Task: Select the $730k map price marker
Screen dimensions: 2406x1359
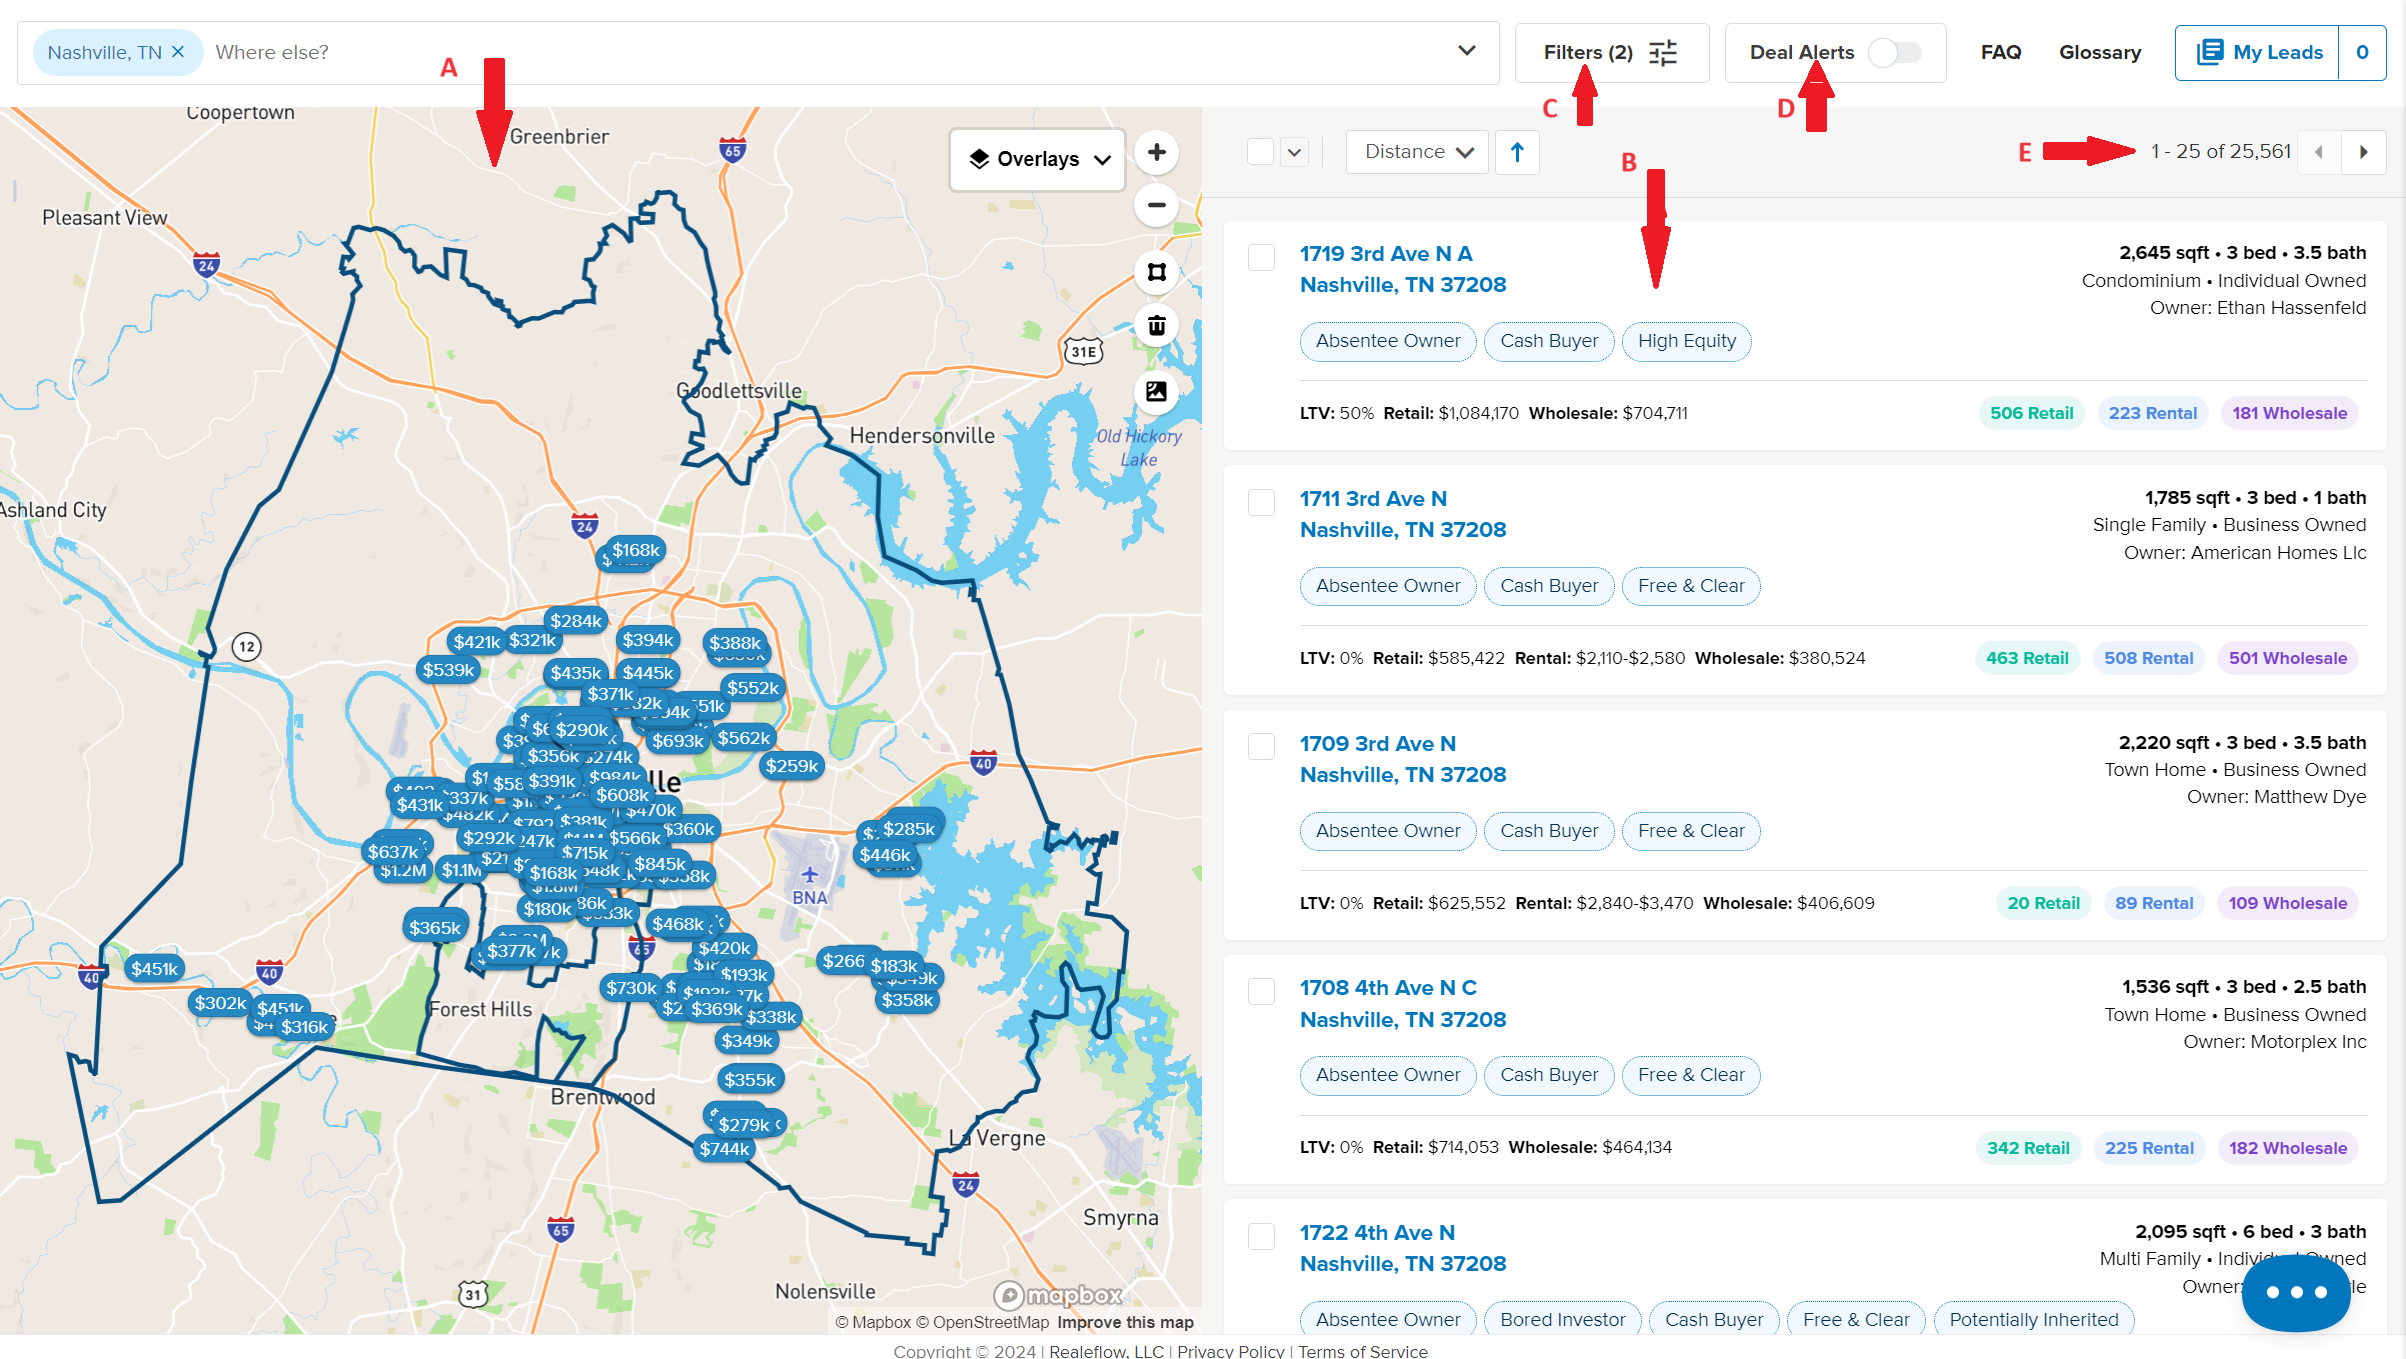Action: pos(630,988)
